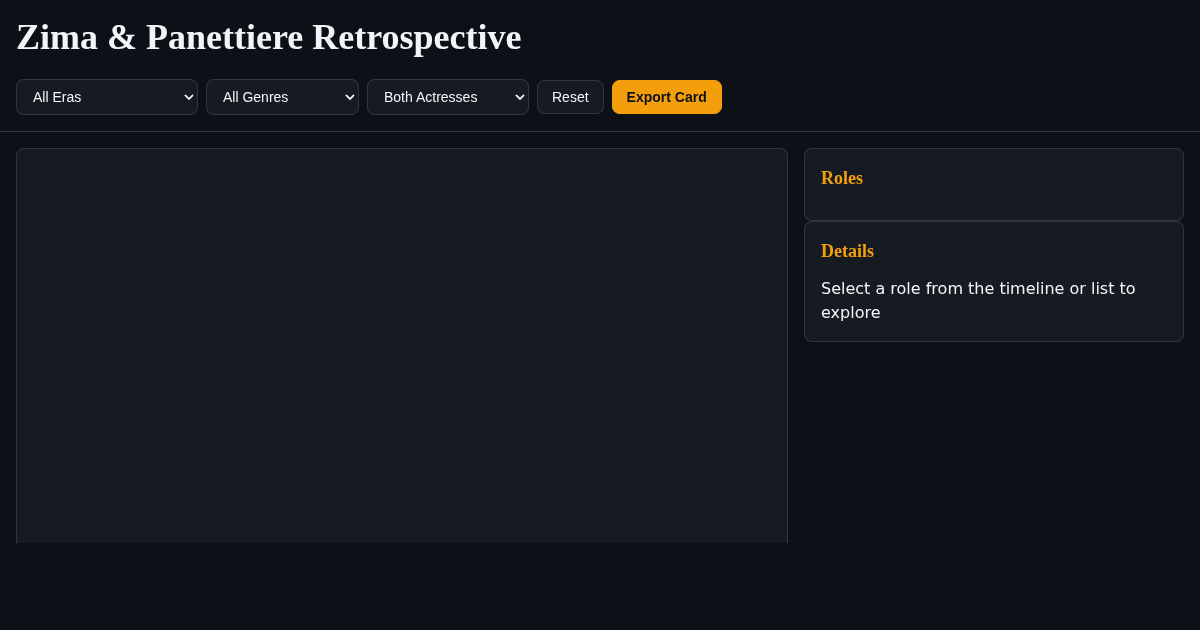Click the Reset button
The height and width of the screenshot is (630, 1200).
tap(570, 97)
